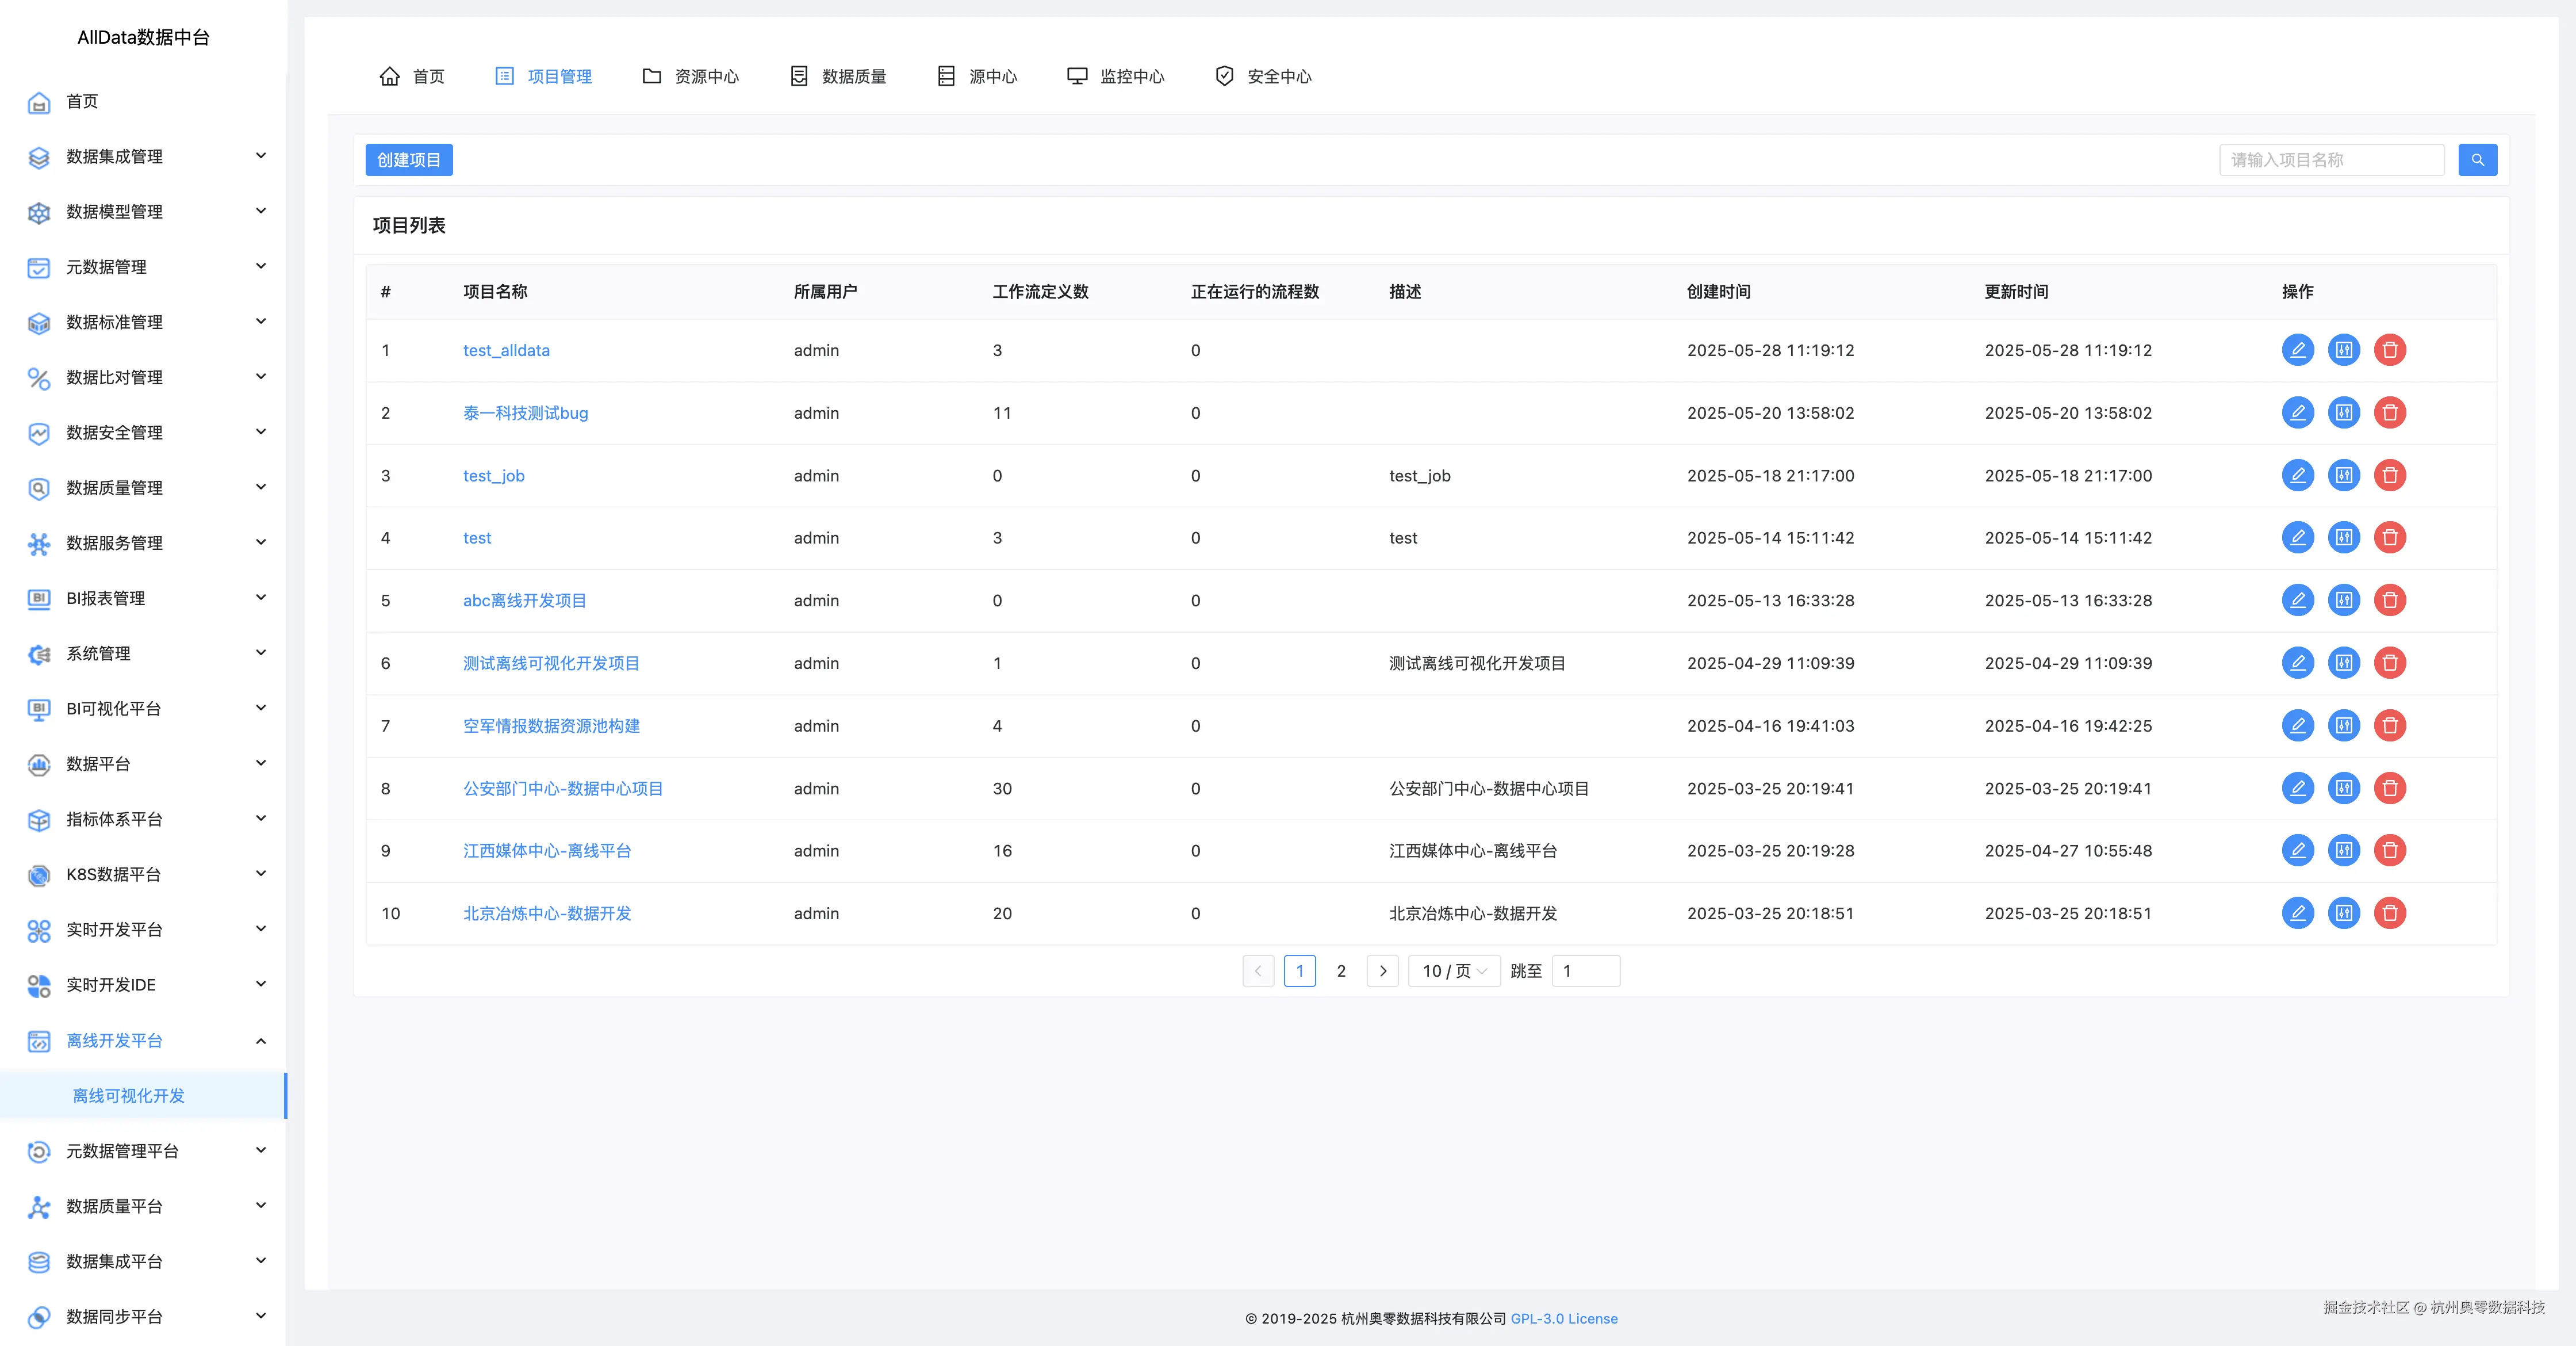Click the delete icon for 北京冶炼中心-数据开发
Image resolution: width=2576 pixels, height=1346 pixels.
(x=2389, y=913)
